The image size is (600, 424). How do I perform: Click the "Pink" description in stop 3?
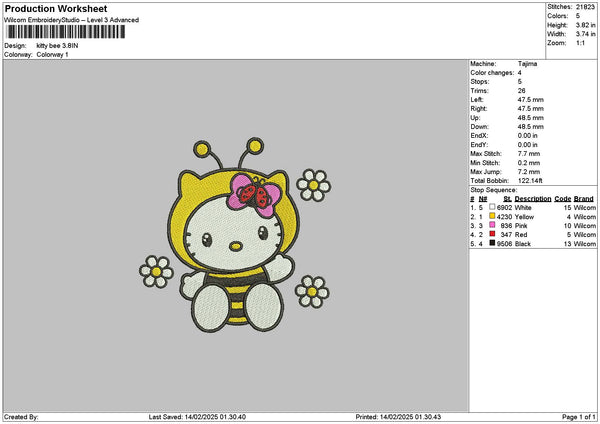[x=521, y=226]
